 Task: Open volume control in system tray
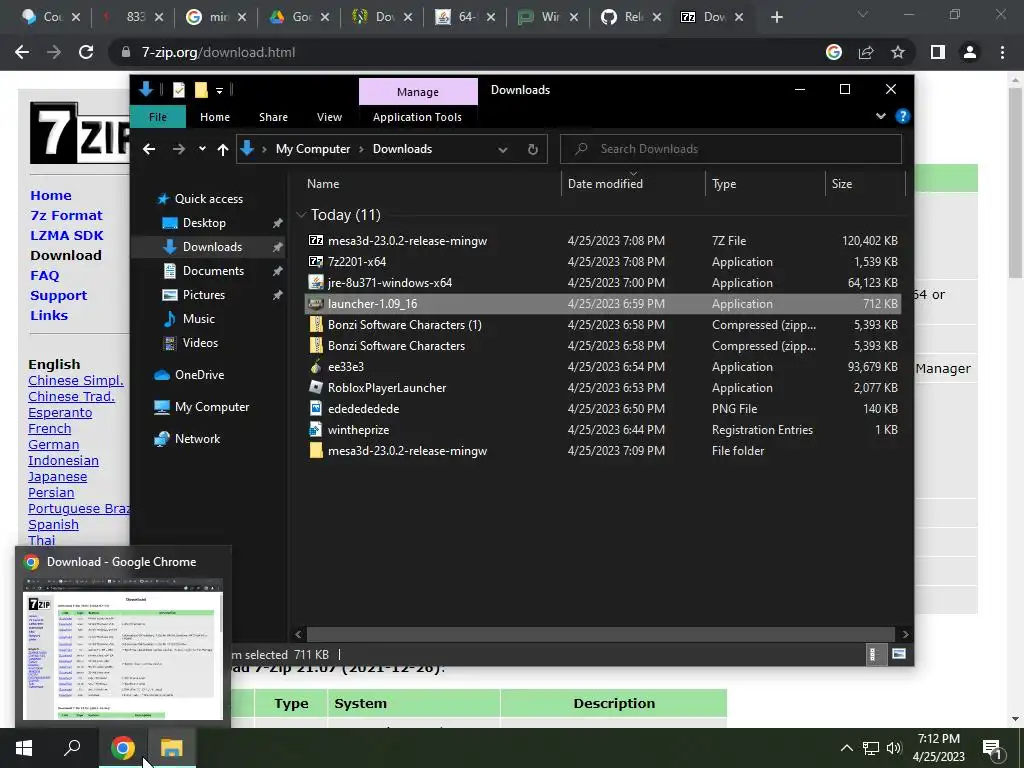(894, 748)
